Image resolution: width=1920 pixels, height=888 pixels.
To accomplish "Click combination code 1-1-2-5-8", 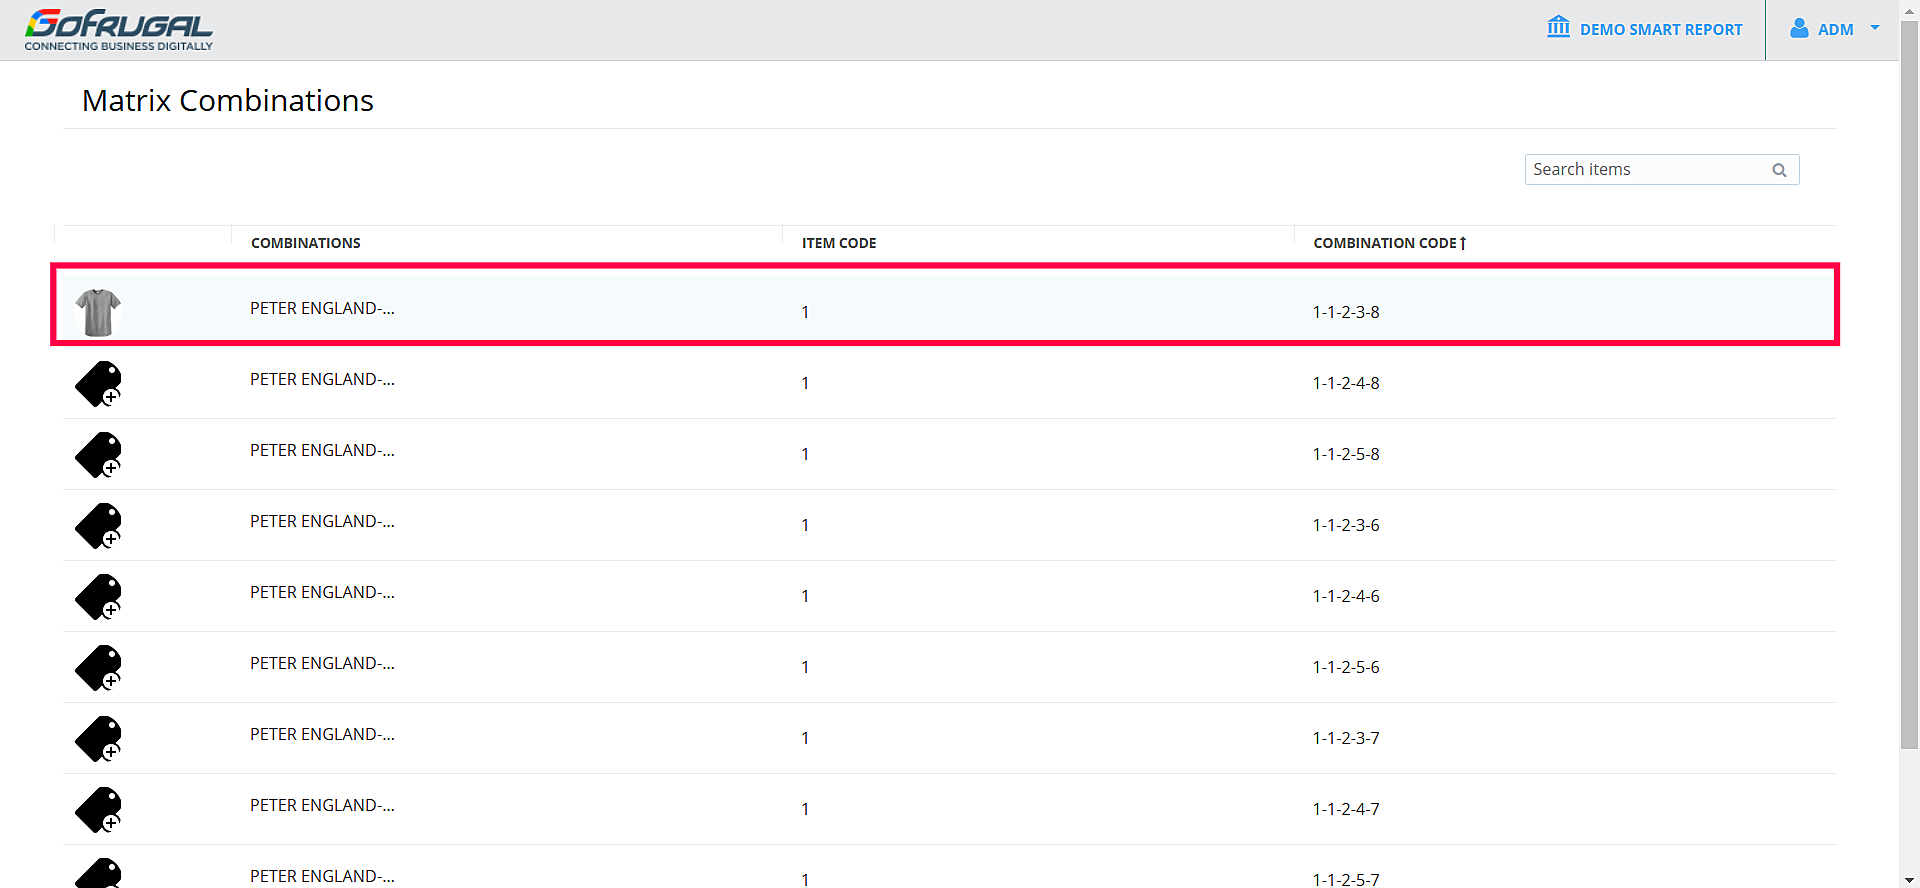I will click(x=1346, y=454).
